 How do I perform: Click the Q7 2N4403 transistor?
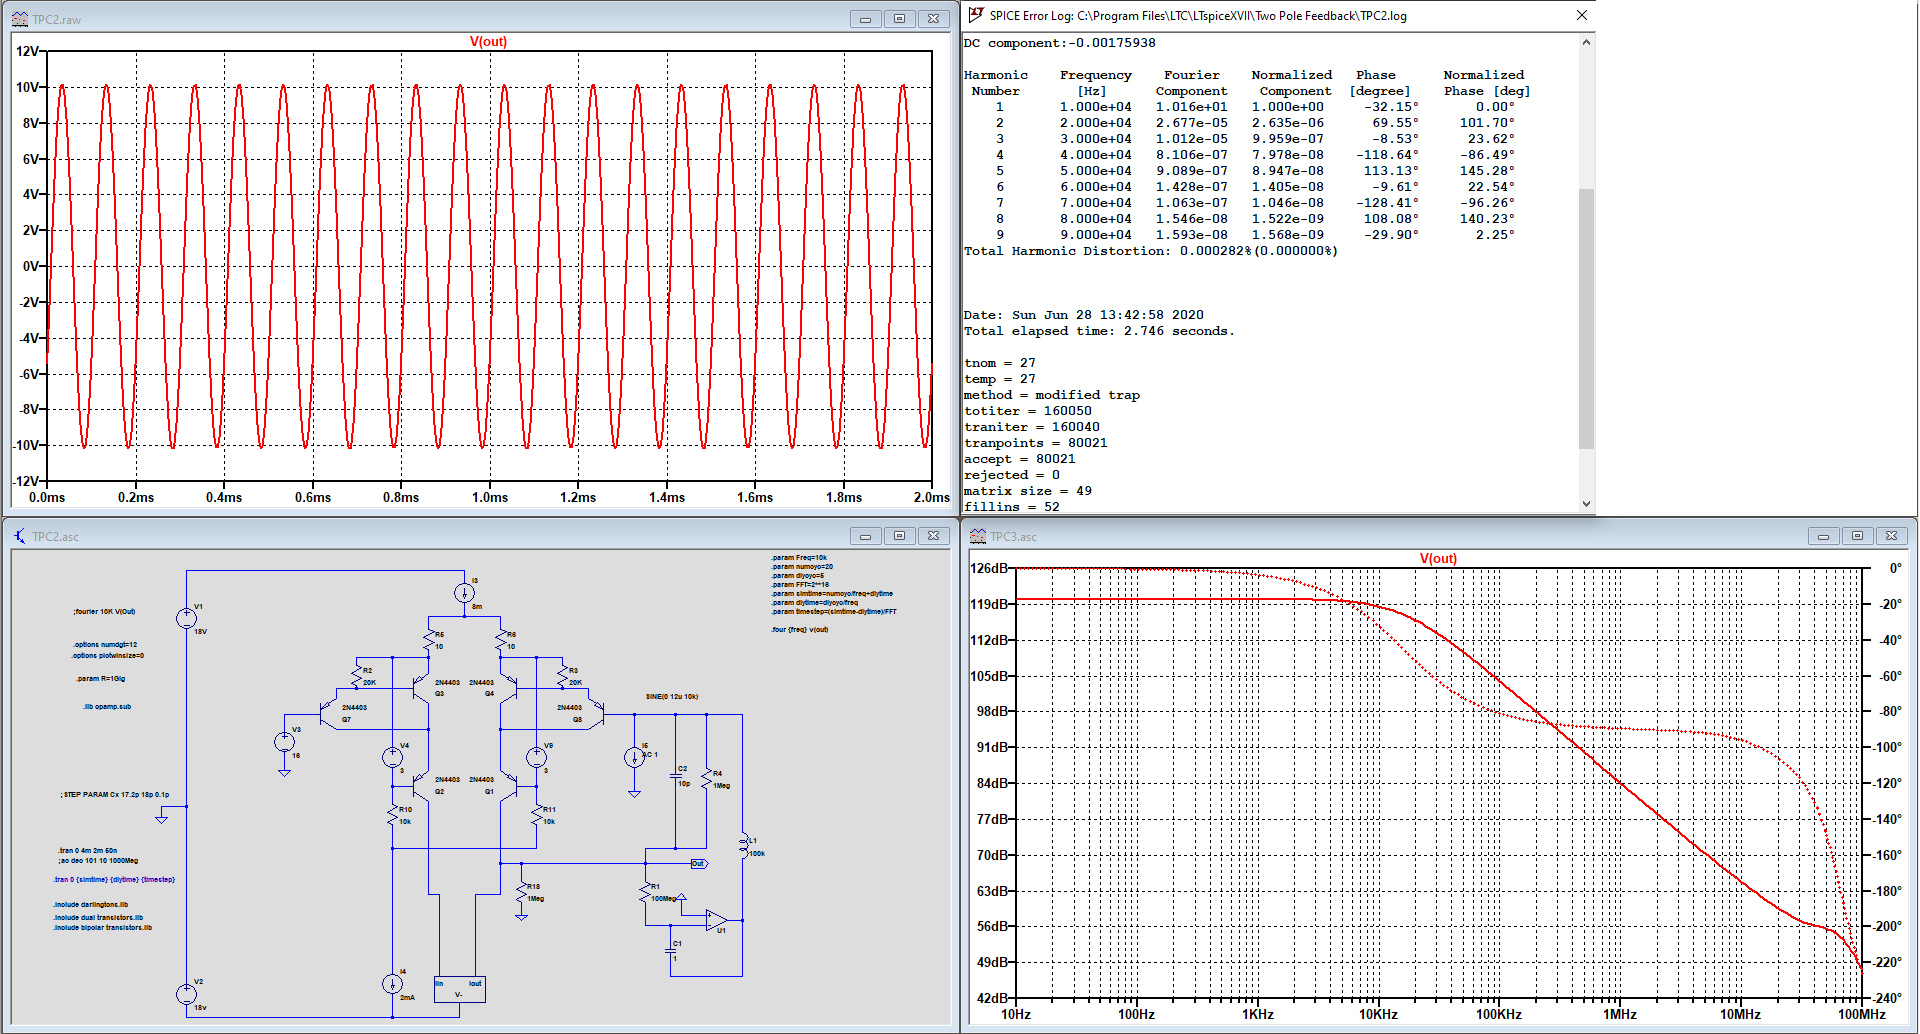329,713
